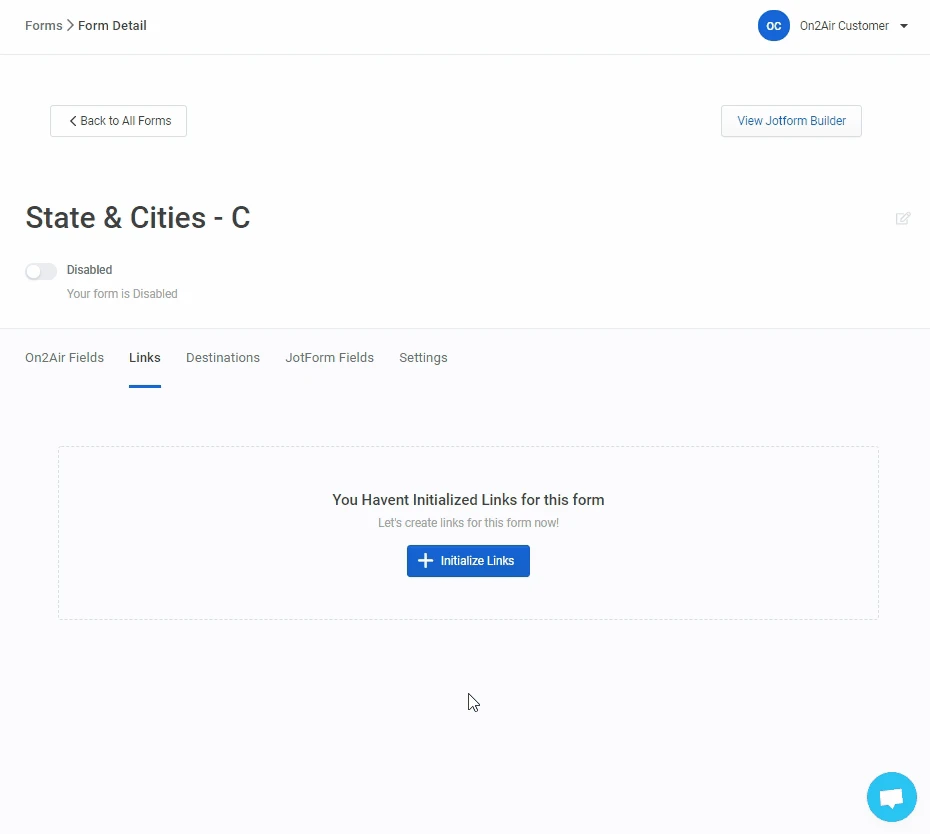This screenshot has height=834, width=930.
Task: Open the On2Air Customer account menu
Action: [843, 26]
